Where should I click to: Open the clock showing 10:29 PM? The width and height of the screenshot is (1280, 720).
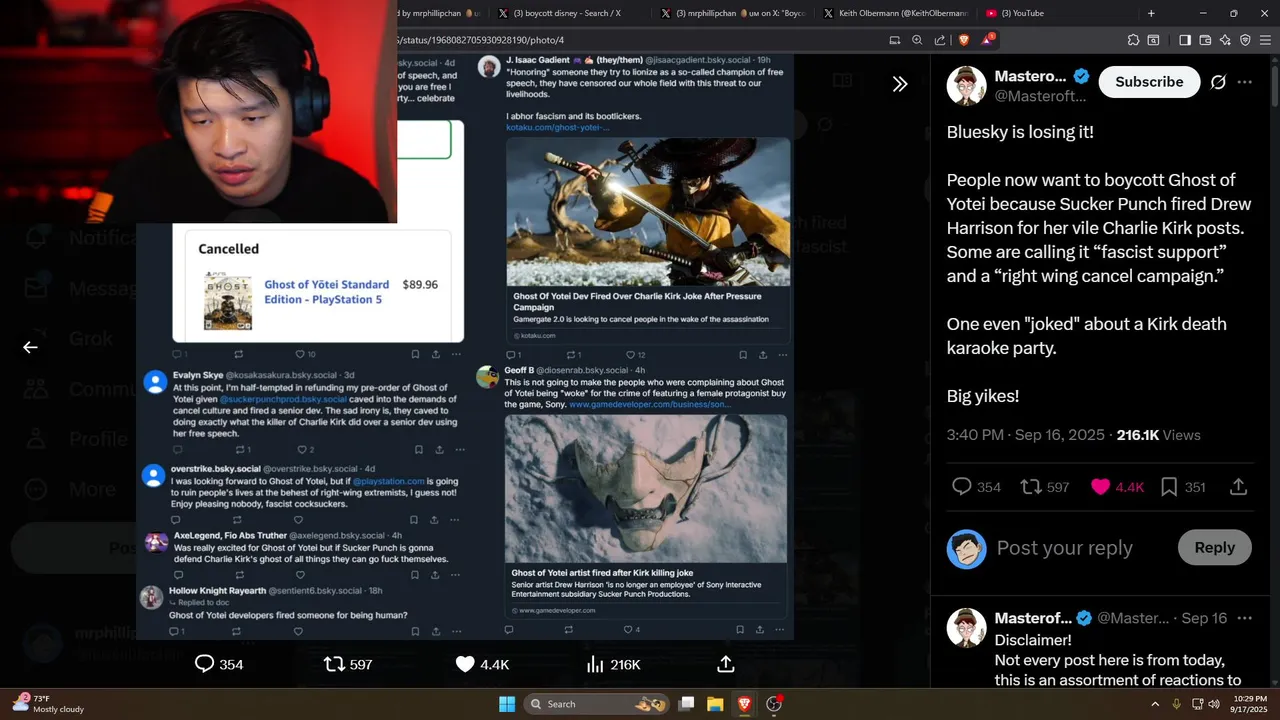pyautogui.click(x=1250, y=704)
